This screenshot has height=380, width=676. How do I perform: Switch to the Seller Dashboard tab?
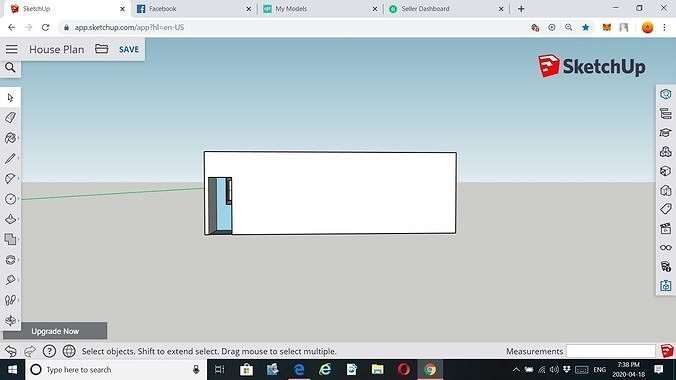click(x=447, y=9)
